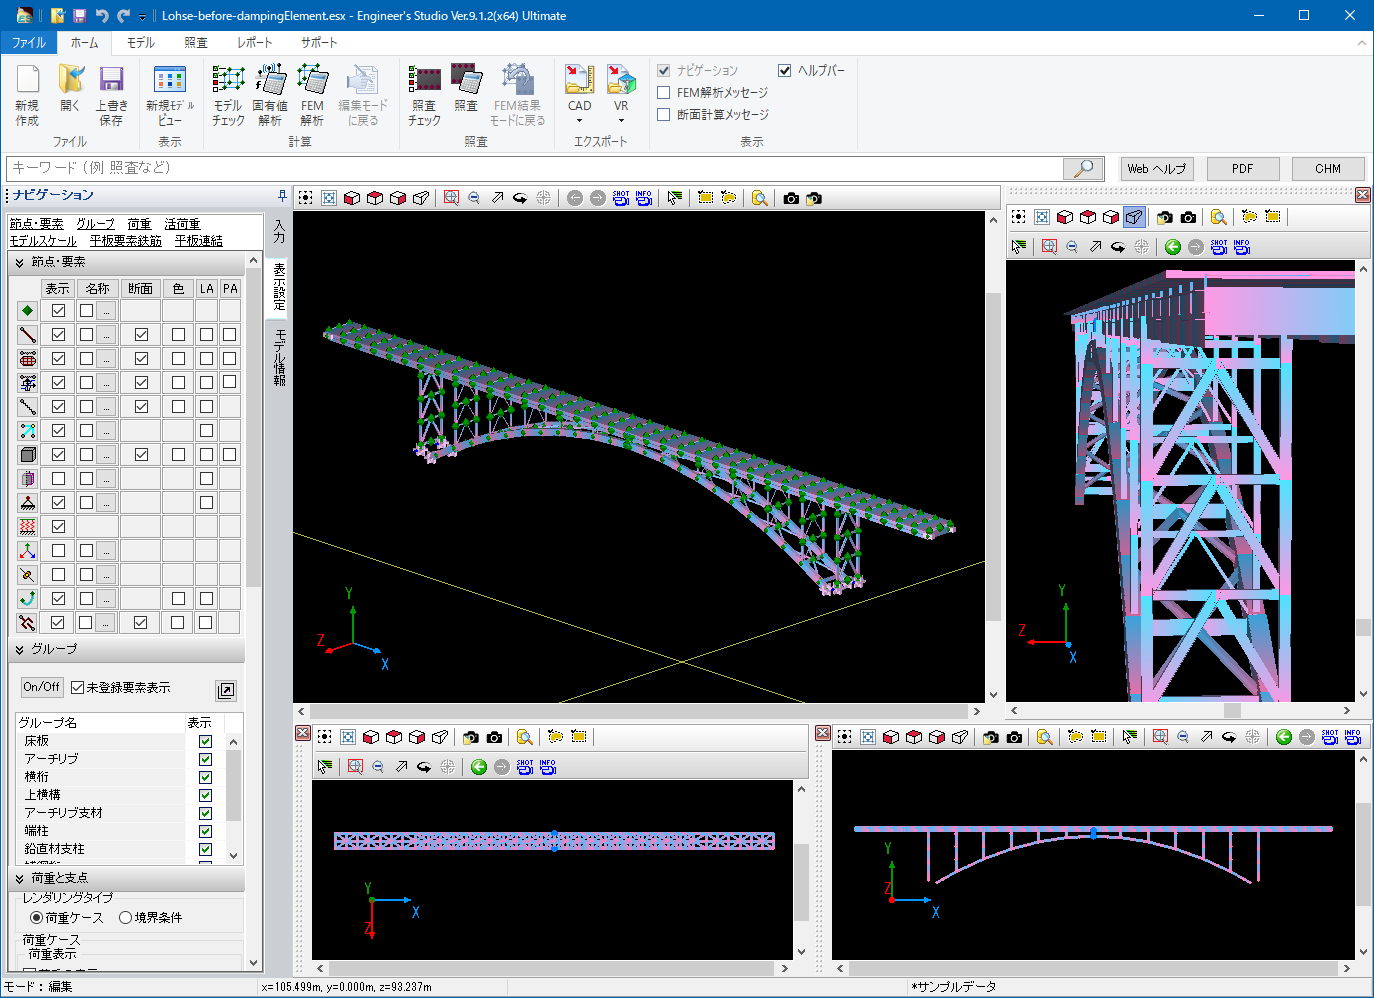Enable the FEM解析メッセージ checkbox
The width and height of the screenshot is (1374, 998).
coord(663,93)
